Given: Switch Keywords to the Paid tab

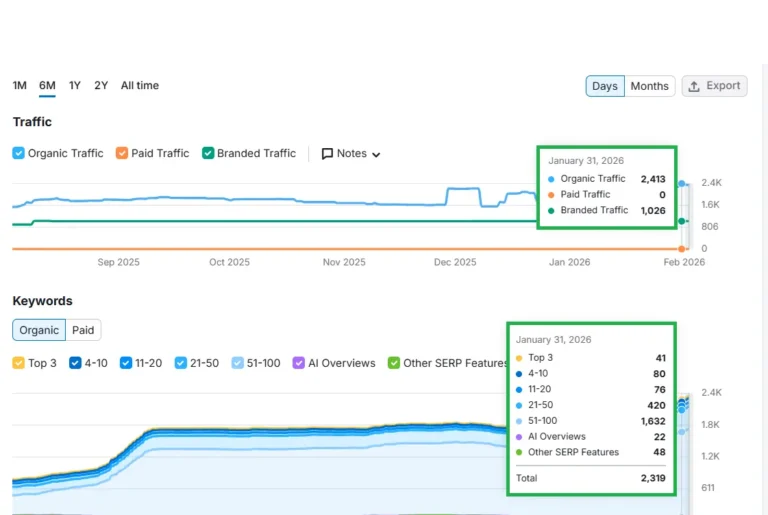Looking at the screenshot, I should tap(83, 330).
